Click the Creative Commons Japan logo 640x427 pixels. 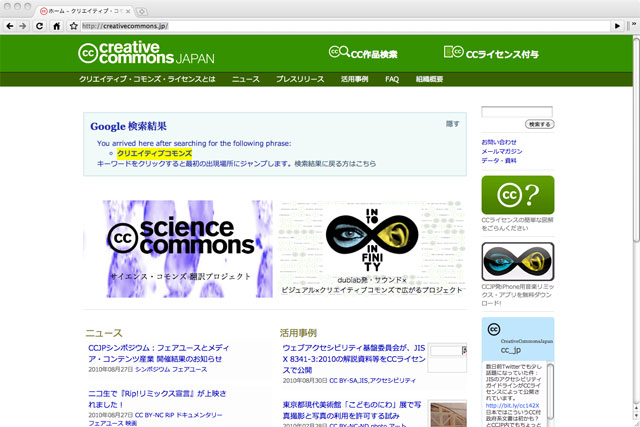146,53
